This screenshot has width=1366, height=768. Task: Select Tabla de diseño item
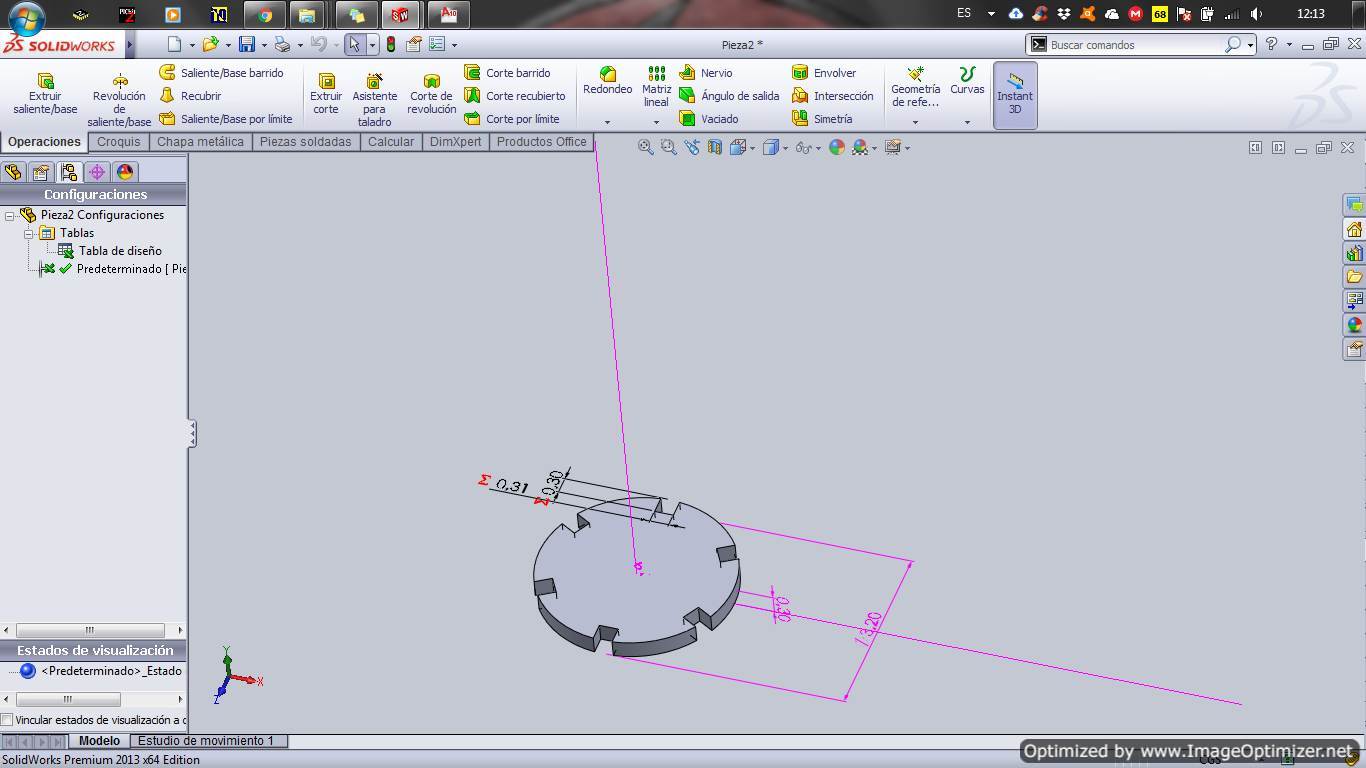pos(120,251)
